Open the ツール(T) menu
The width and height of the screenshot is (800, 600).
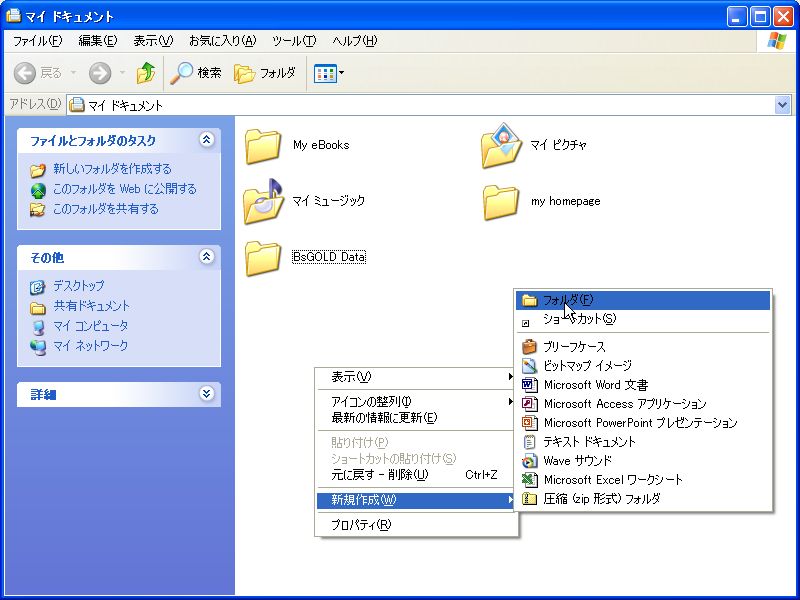coord(294,41)
